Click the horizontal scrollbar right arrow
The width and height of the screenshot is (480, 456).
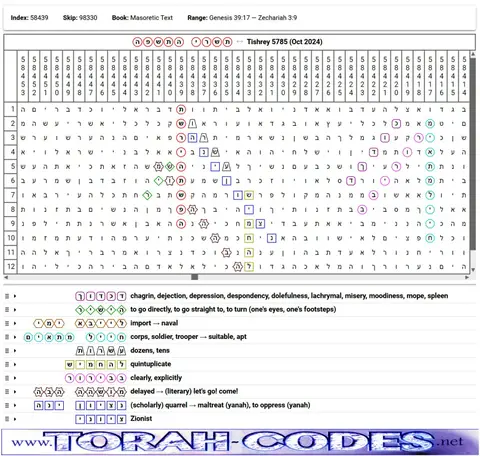tap(467, 277)
